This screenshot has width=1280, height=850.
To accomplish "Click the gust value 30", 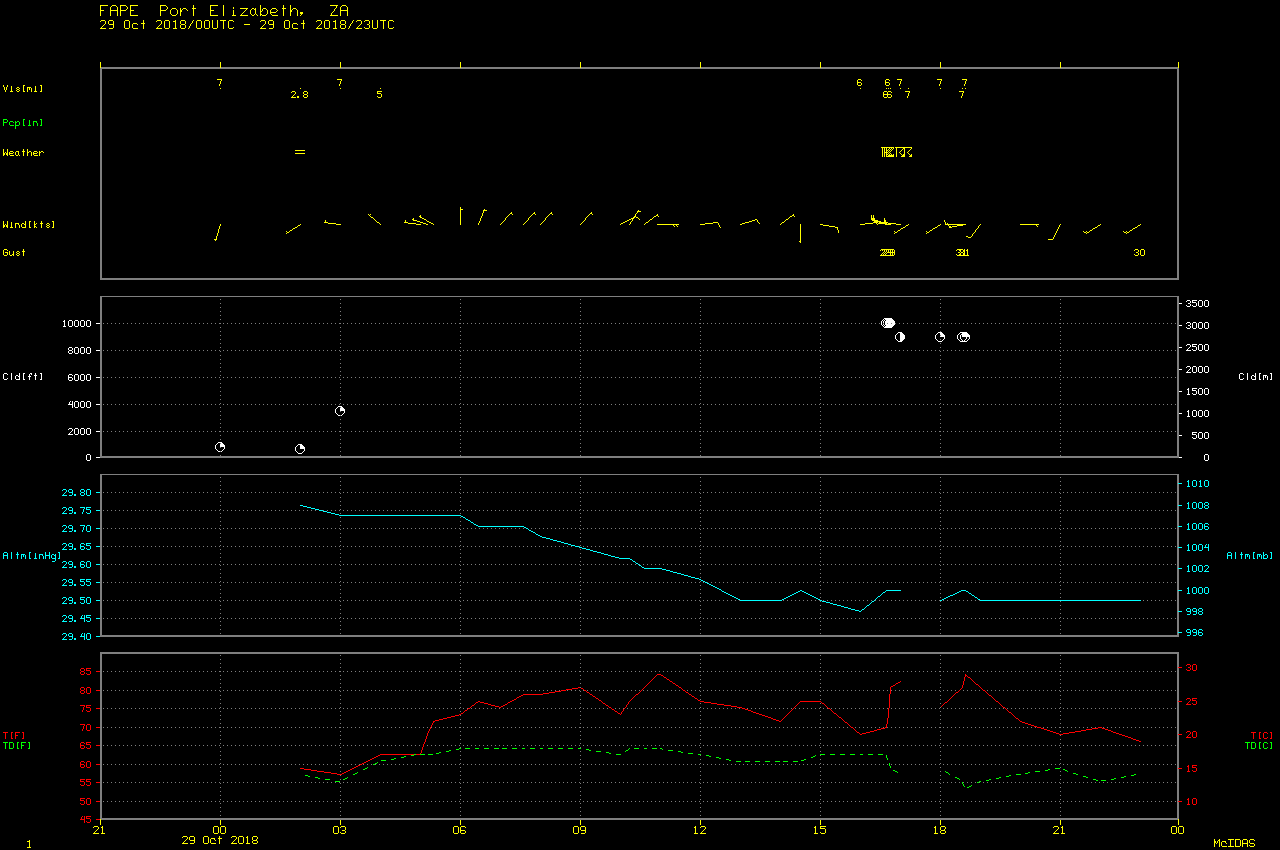I will pos(1139,253).
